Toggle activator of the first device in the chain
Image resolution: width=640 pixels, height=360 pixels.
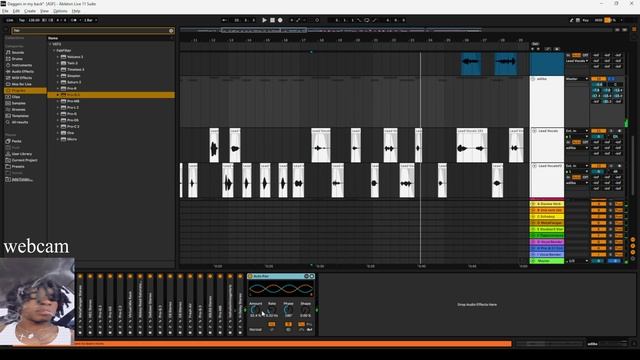80,276
